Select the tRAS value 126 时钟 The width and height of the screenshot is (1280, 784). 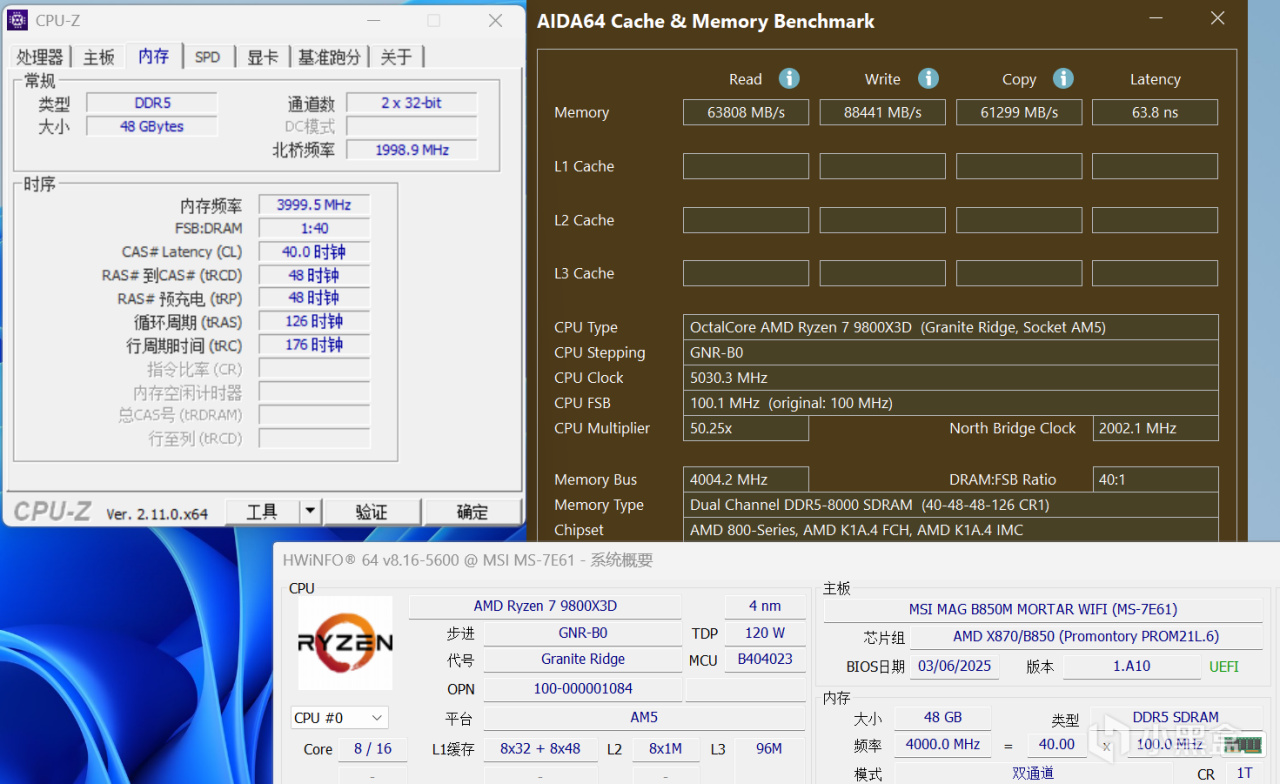314,322
